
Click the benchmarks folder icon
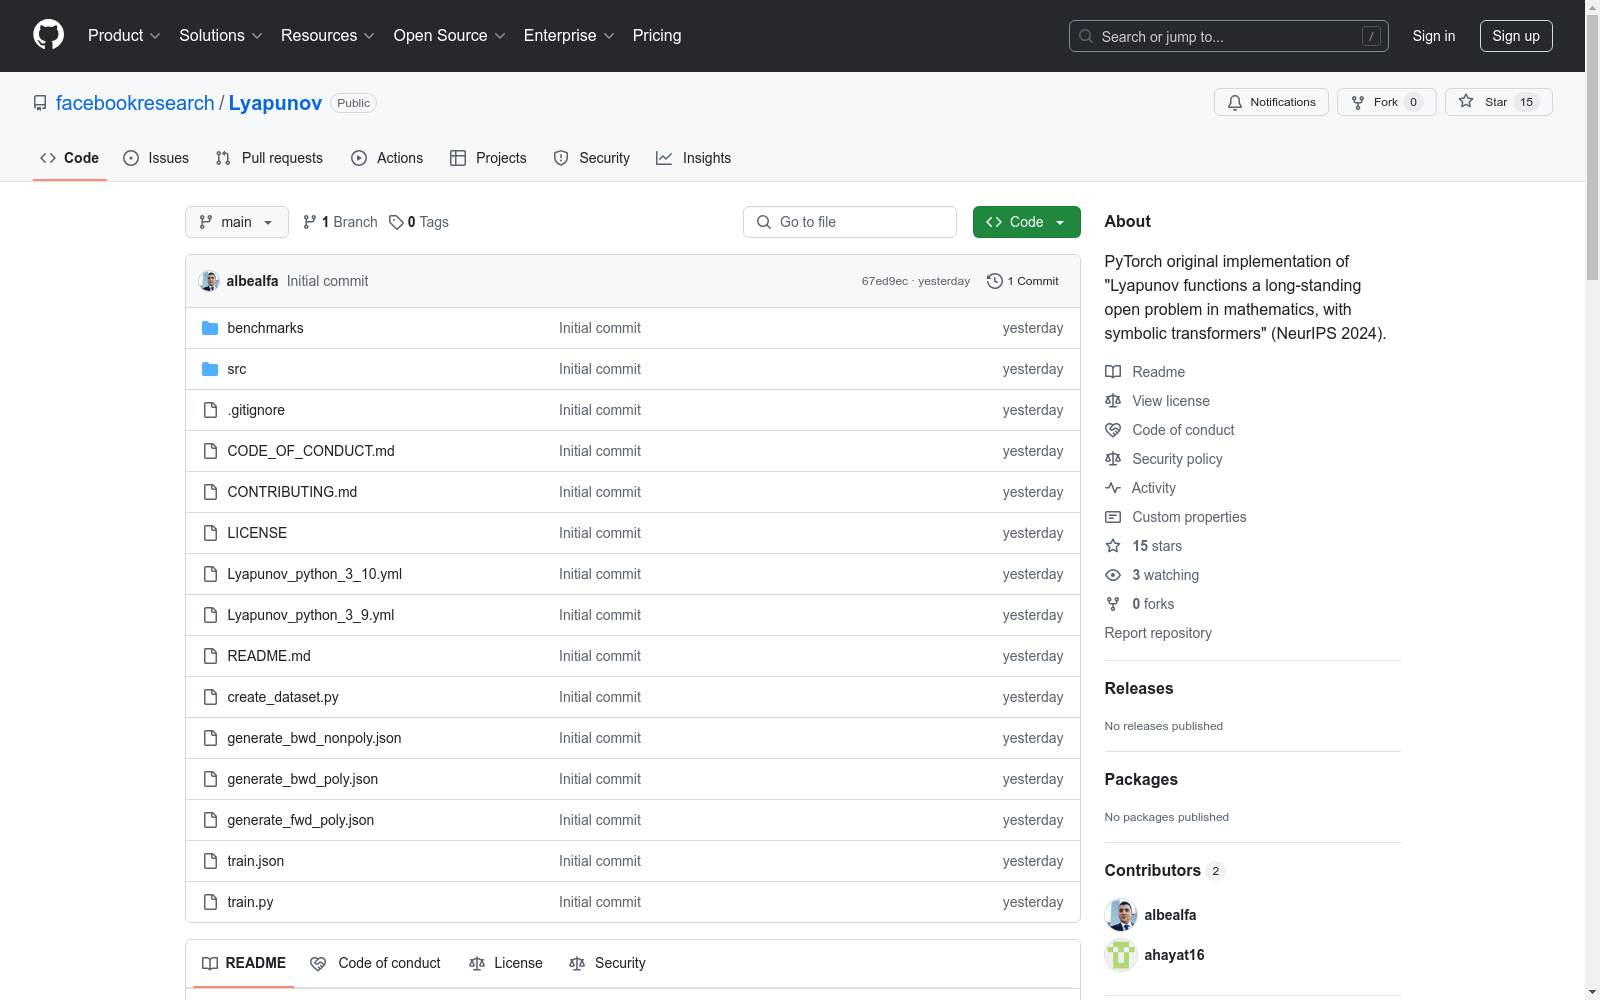click(210, 328)
